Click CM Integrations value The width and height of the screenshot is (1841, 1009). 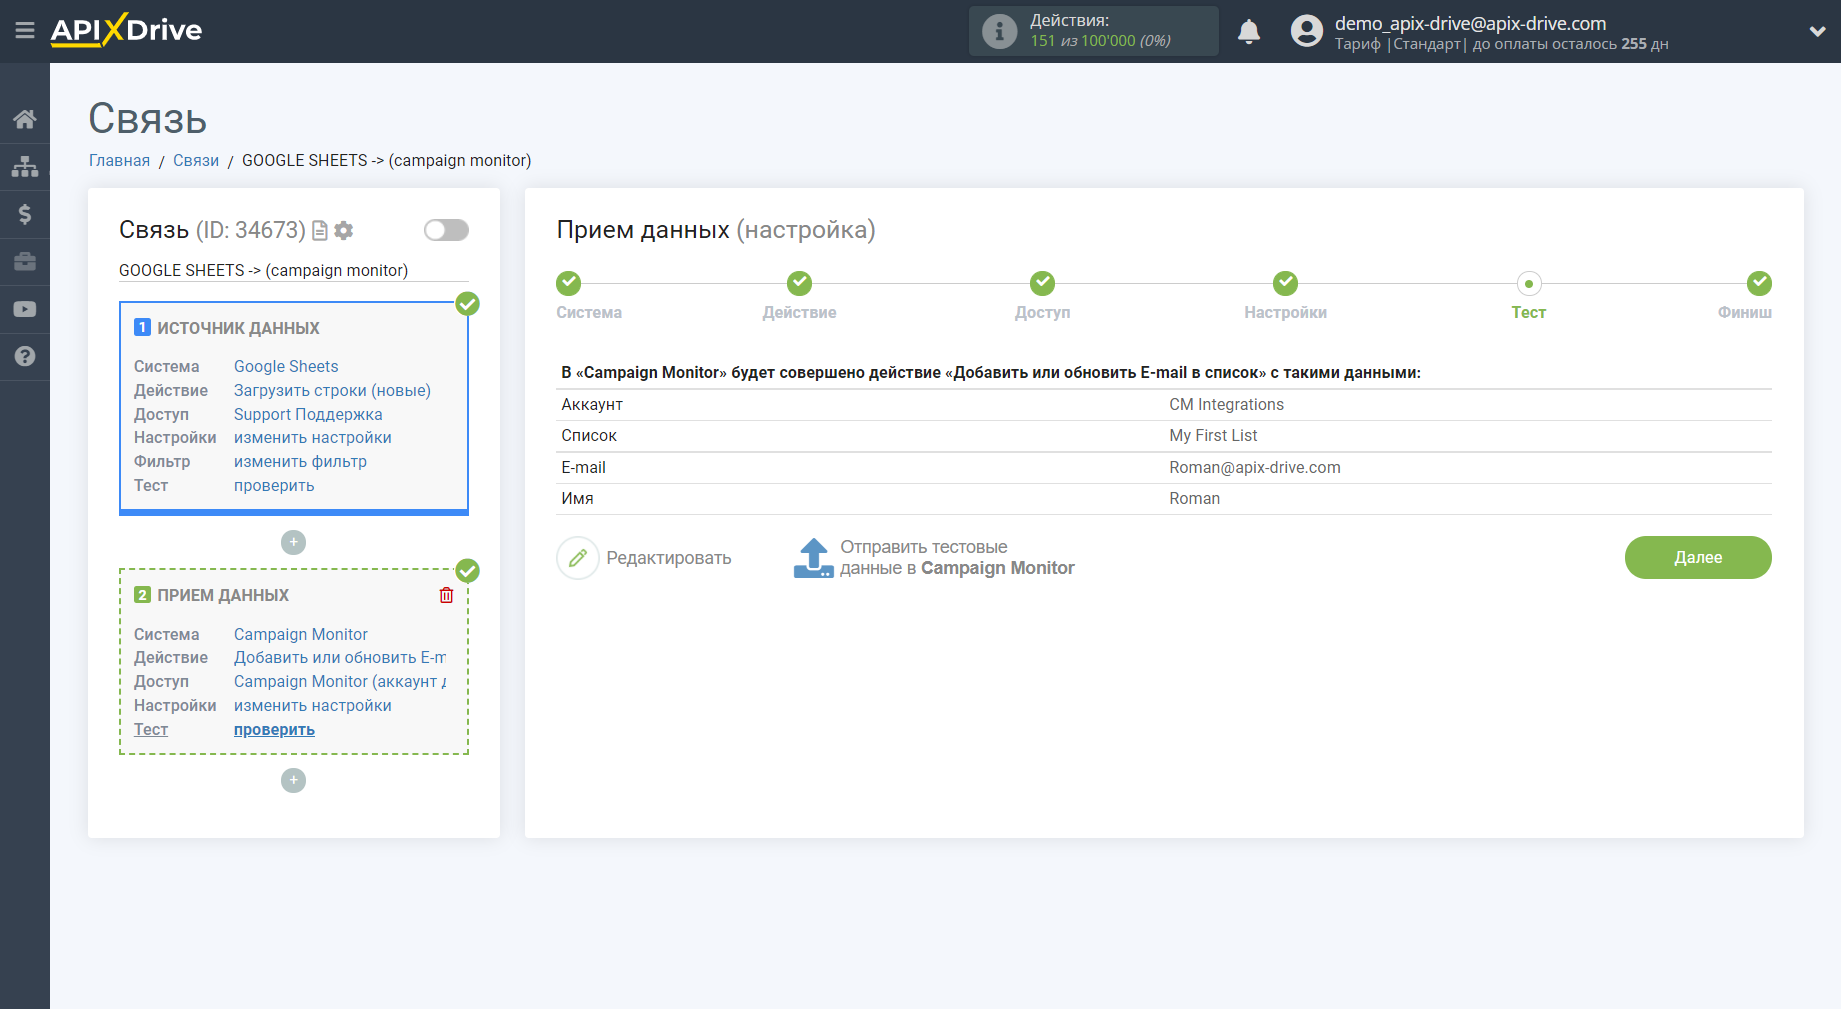click(1226, 404)
